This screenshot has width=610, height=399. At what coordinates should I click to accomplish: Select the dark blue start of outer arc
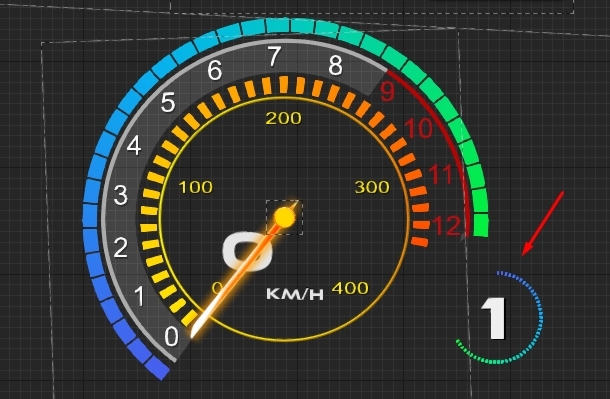tap(157, 368)
